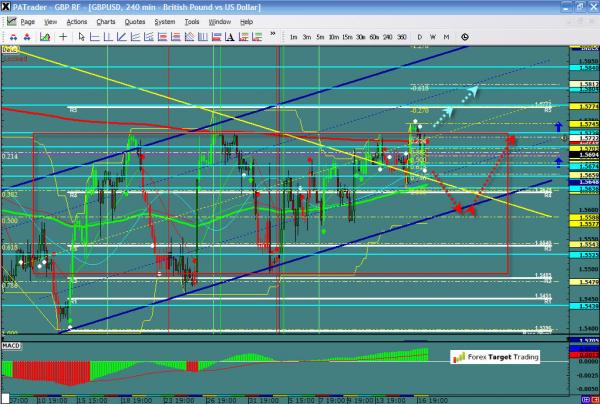Open the Help menu
The width and height of the screenshot is (600, 404).
[246, 22]
